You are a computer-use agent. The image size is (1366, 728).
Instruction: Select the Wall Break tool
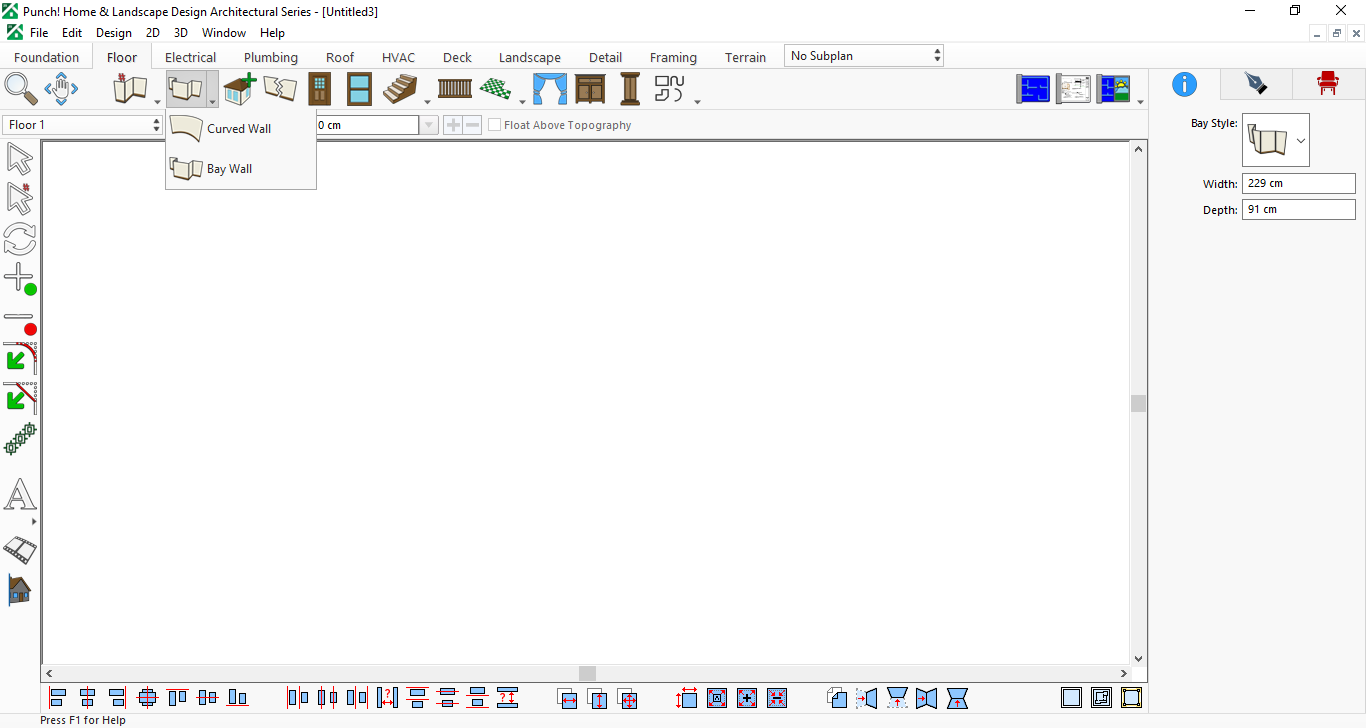click(x=280, y=89)
